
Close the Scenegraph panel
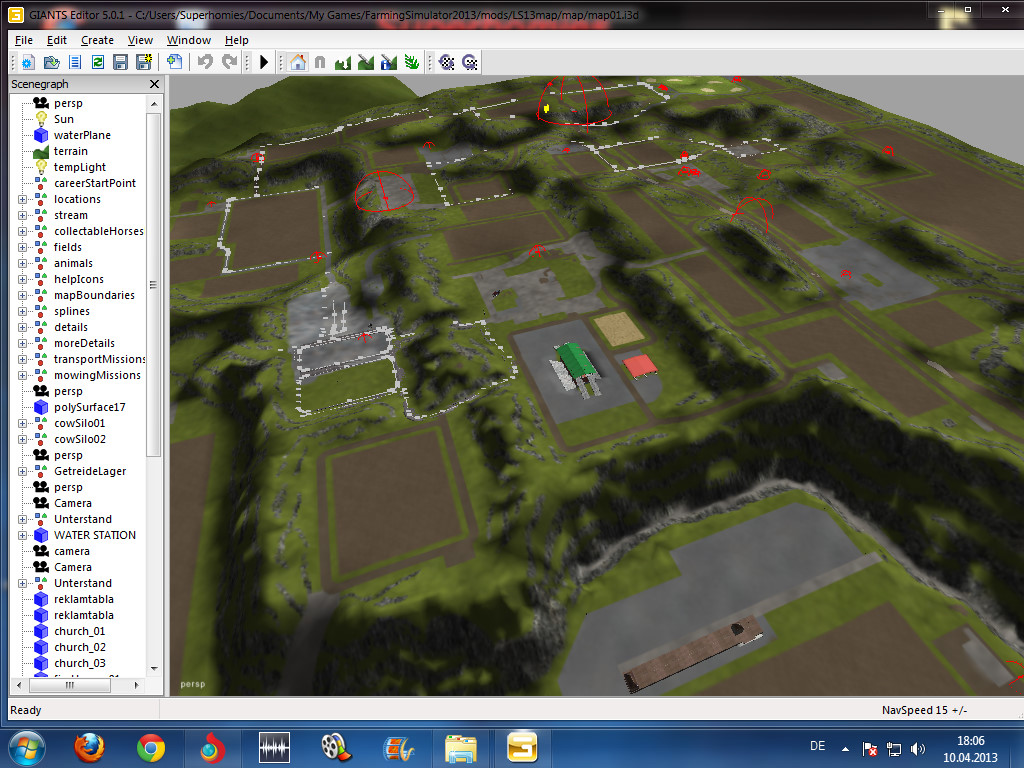pos(154,84)
